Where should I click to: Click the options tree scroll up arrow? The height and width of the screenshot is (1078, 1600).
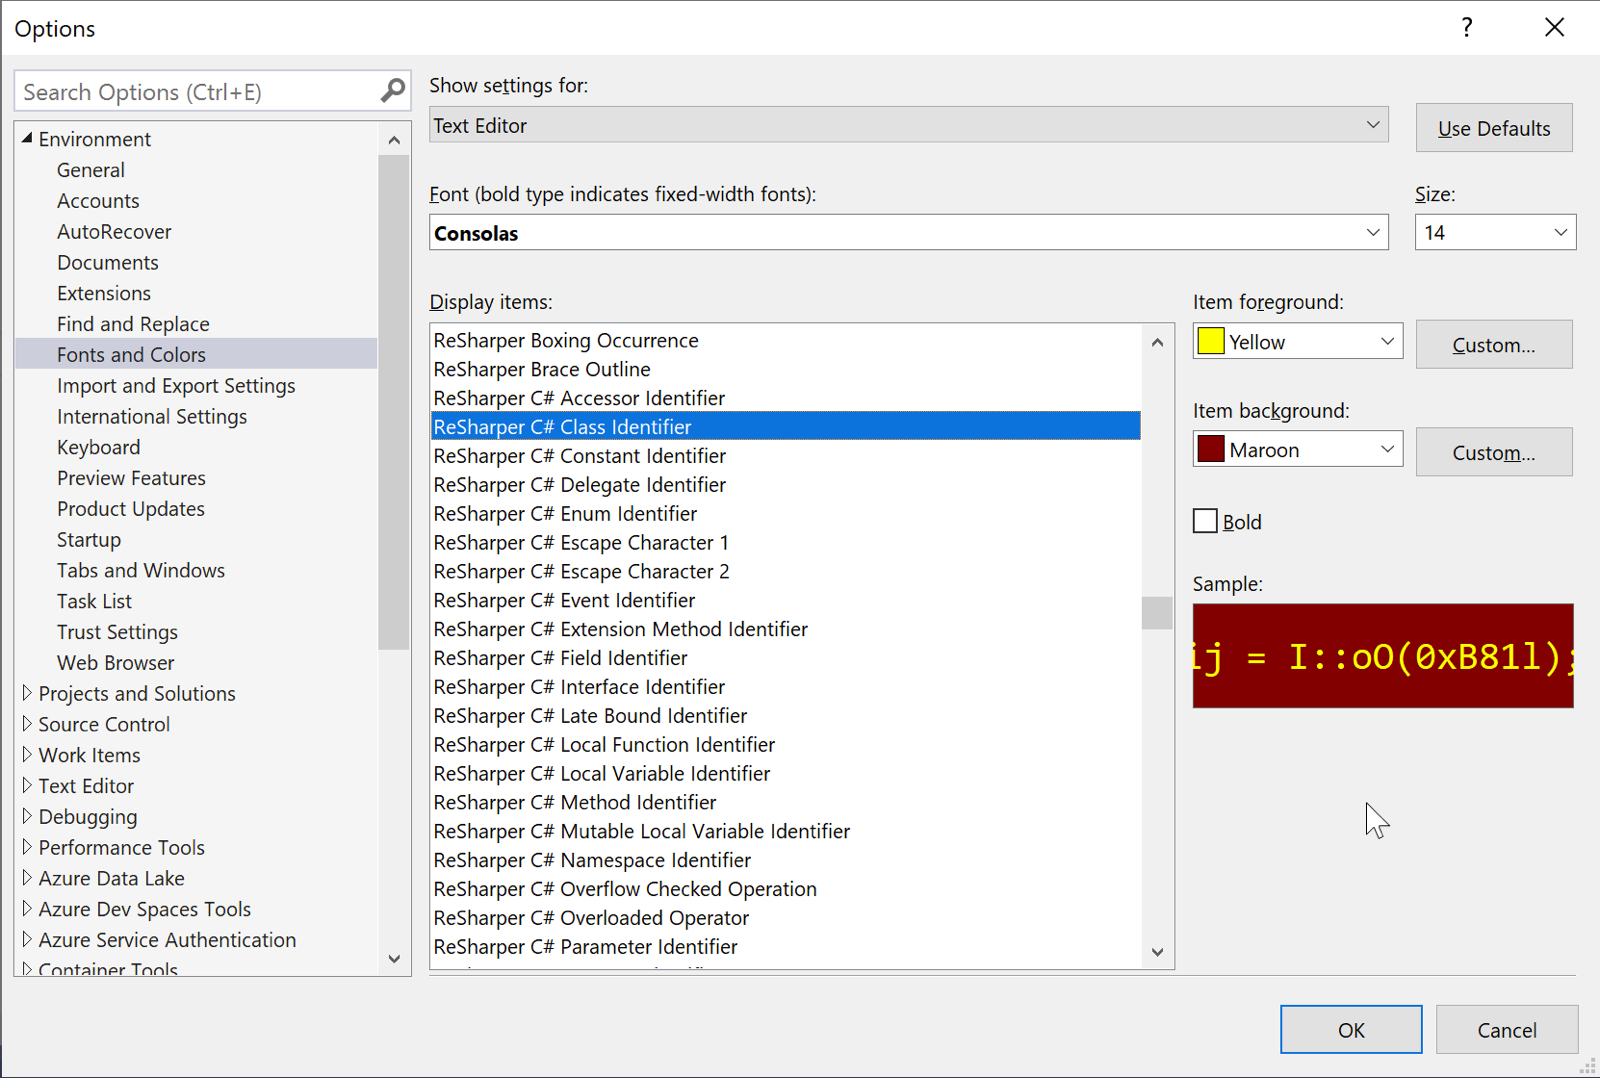coord(394,140)
